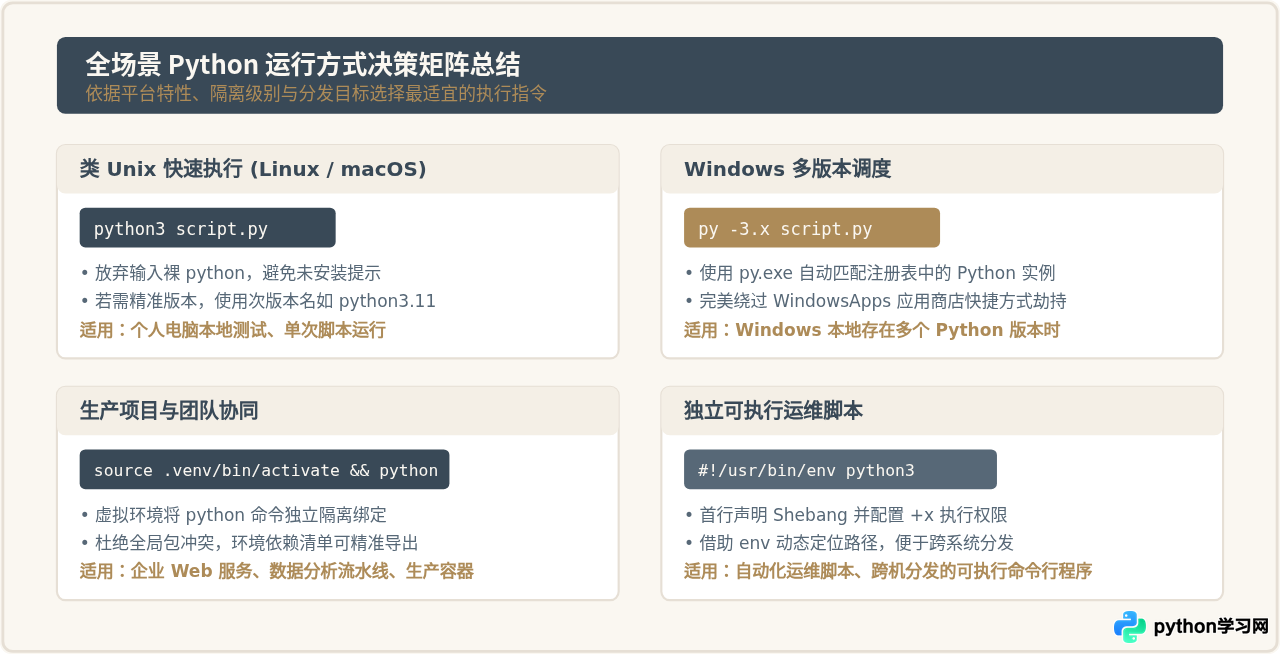
Task: Click the code block '#!/usr/bin/env python3'
Action: (841, 470)
